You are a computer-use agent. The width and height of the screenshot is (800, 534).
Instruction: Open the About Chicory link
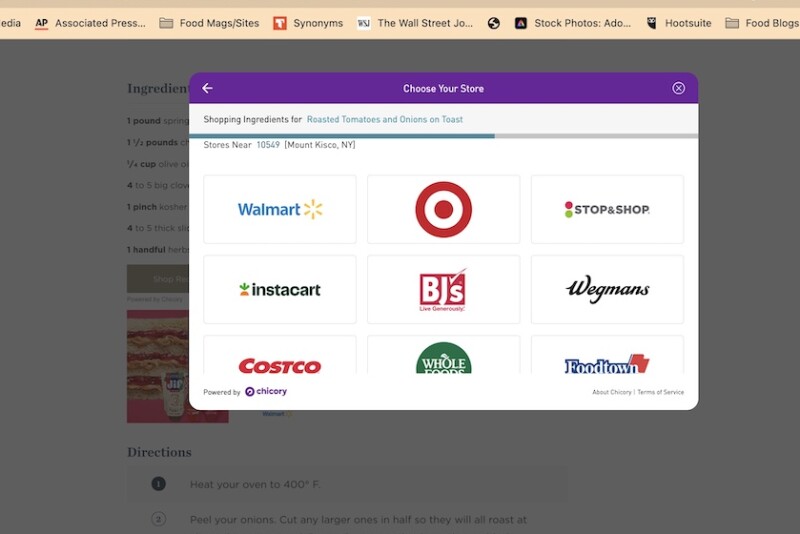tap(612, 392)
